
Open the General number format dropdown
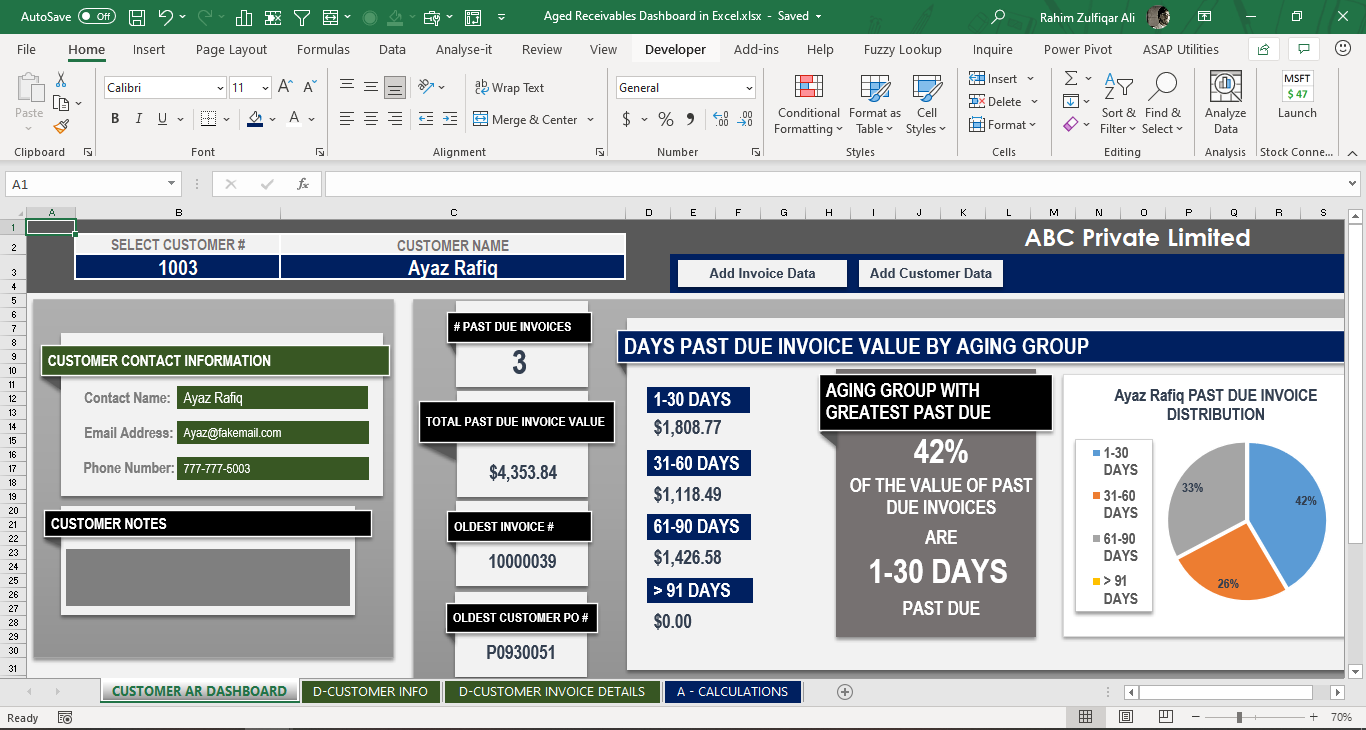[749, 88]
